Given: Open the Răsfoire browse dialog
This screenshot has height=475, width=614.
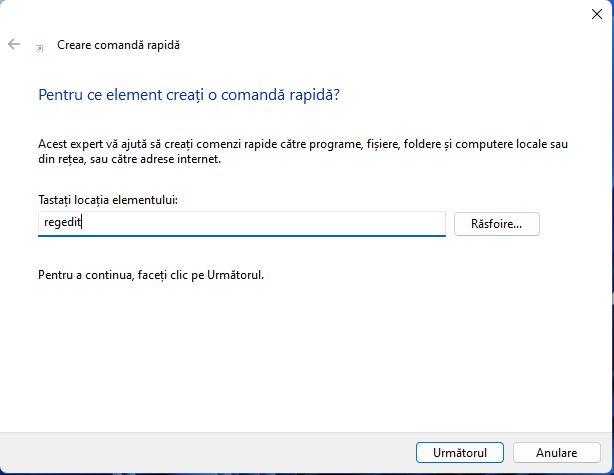Looking at the screenshot, I should [497, 224].
